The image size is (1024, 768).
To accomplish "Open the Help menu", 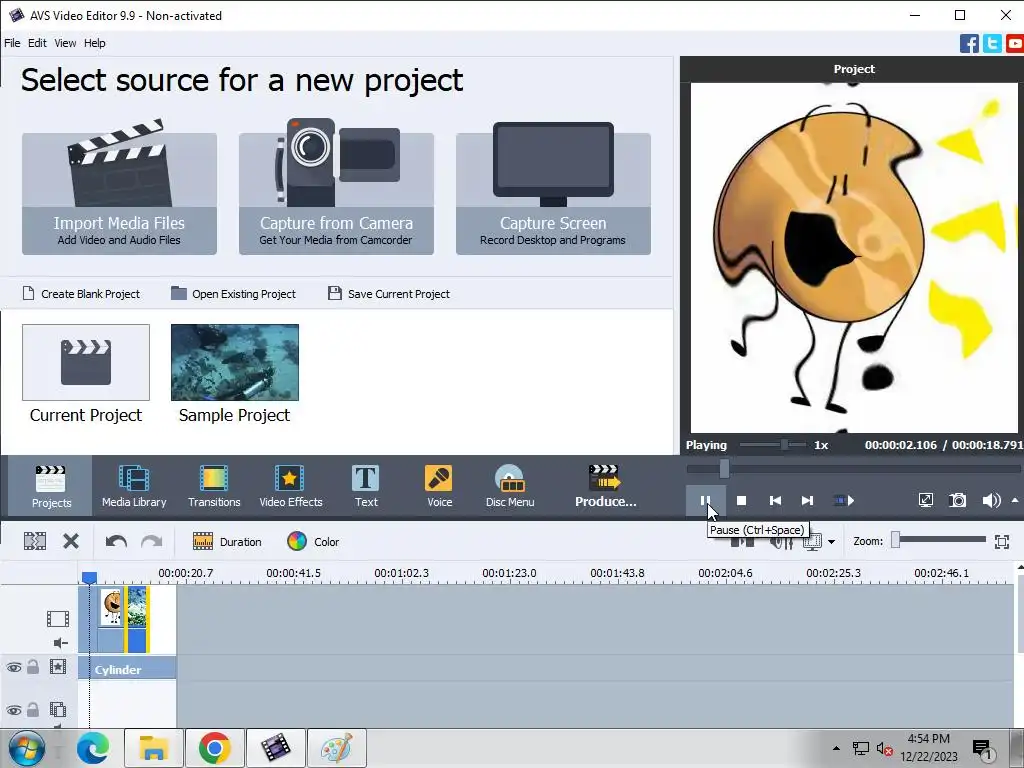I will click(x=94, y=43).
